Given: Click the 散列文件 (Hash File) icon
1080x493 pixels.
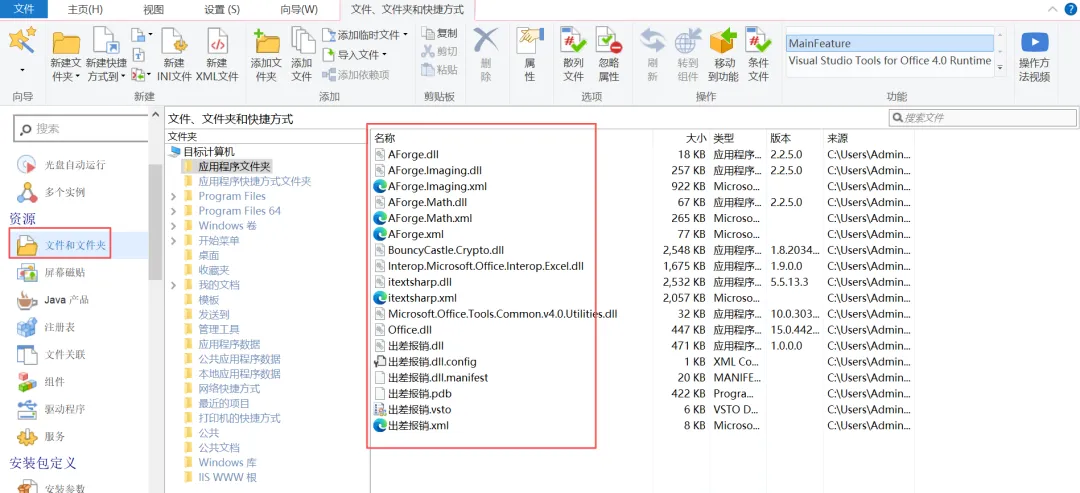Looking at the screenshot, I should click(573, 41).
